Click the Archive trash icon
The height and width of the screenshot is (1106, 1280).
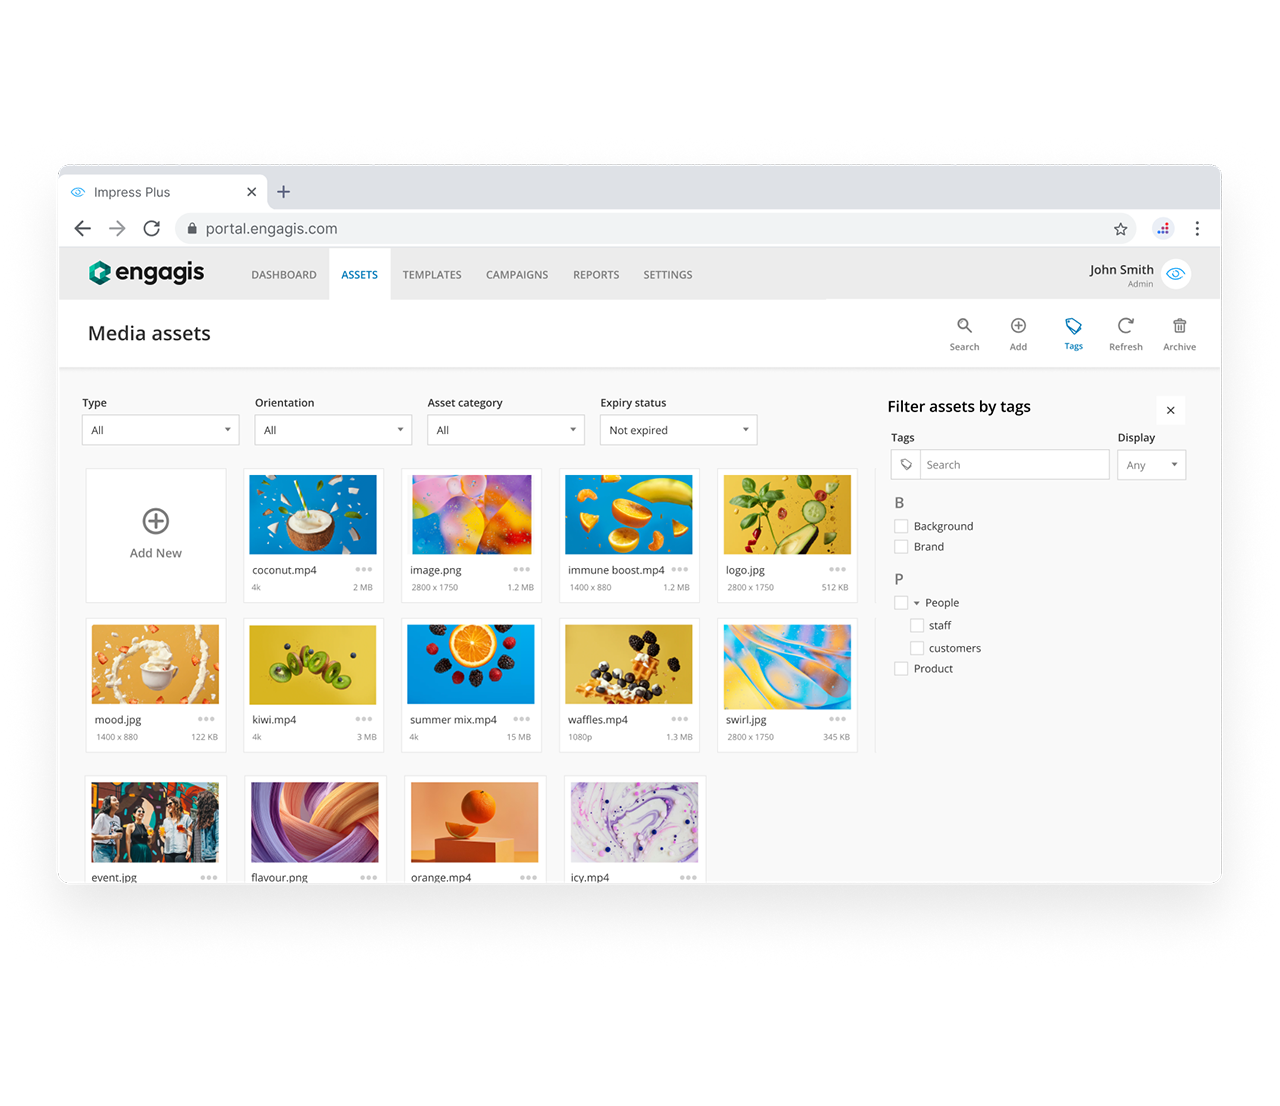(x=1179, y=327)
